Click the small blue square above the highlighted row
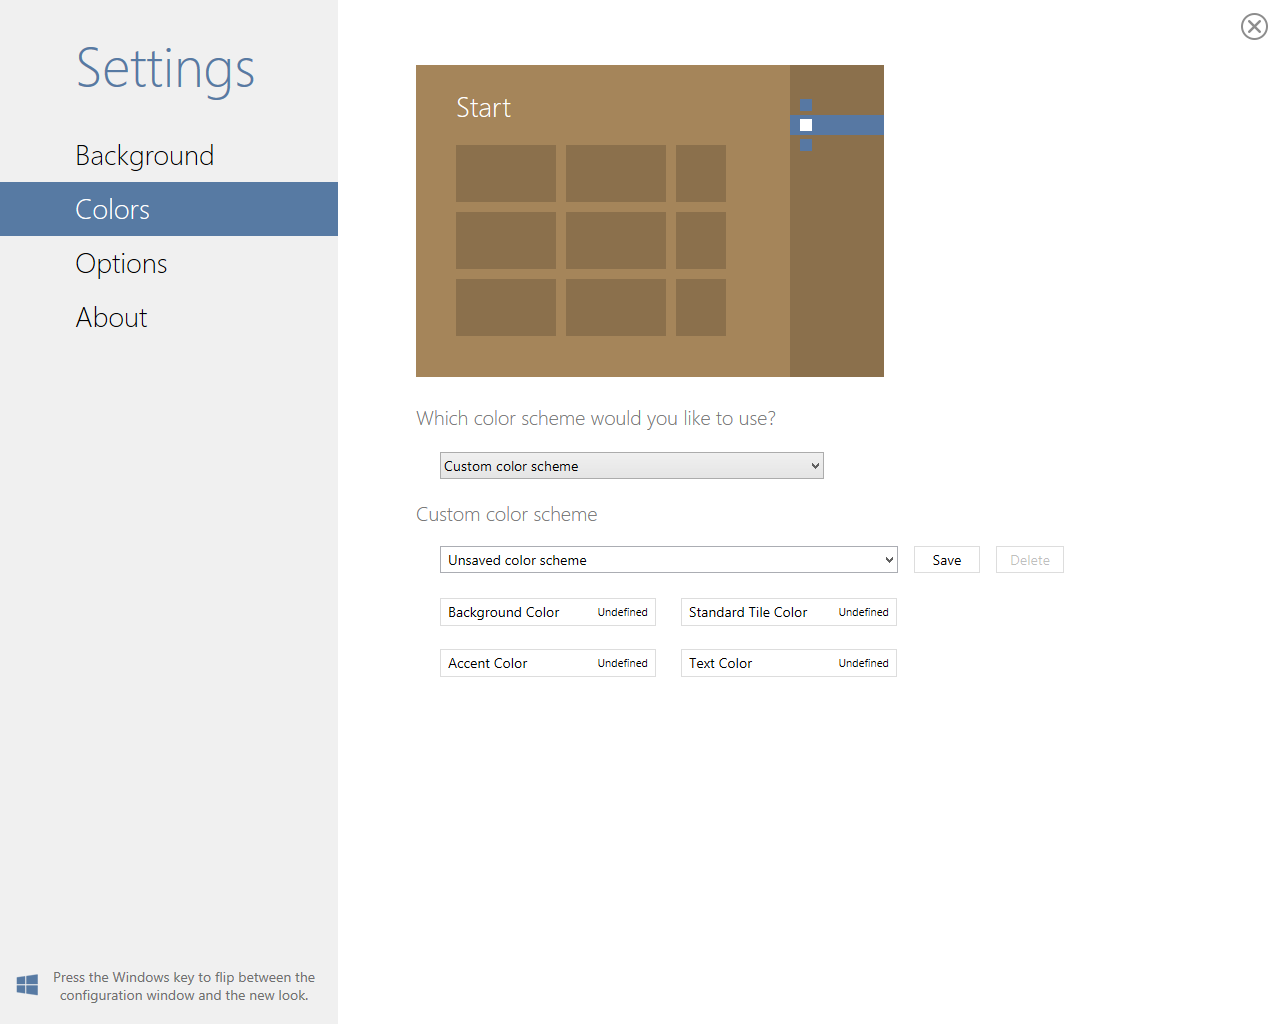Screen dimensions: 1280x1024 pos(806,104)
